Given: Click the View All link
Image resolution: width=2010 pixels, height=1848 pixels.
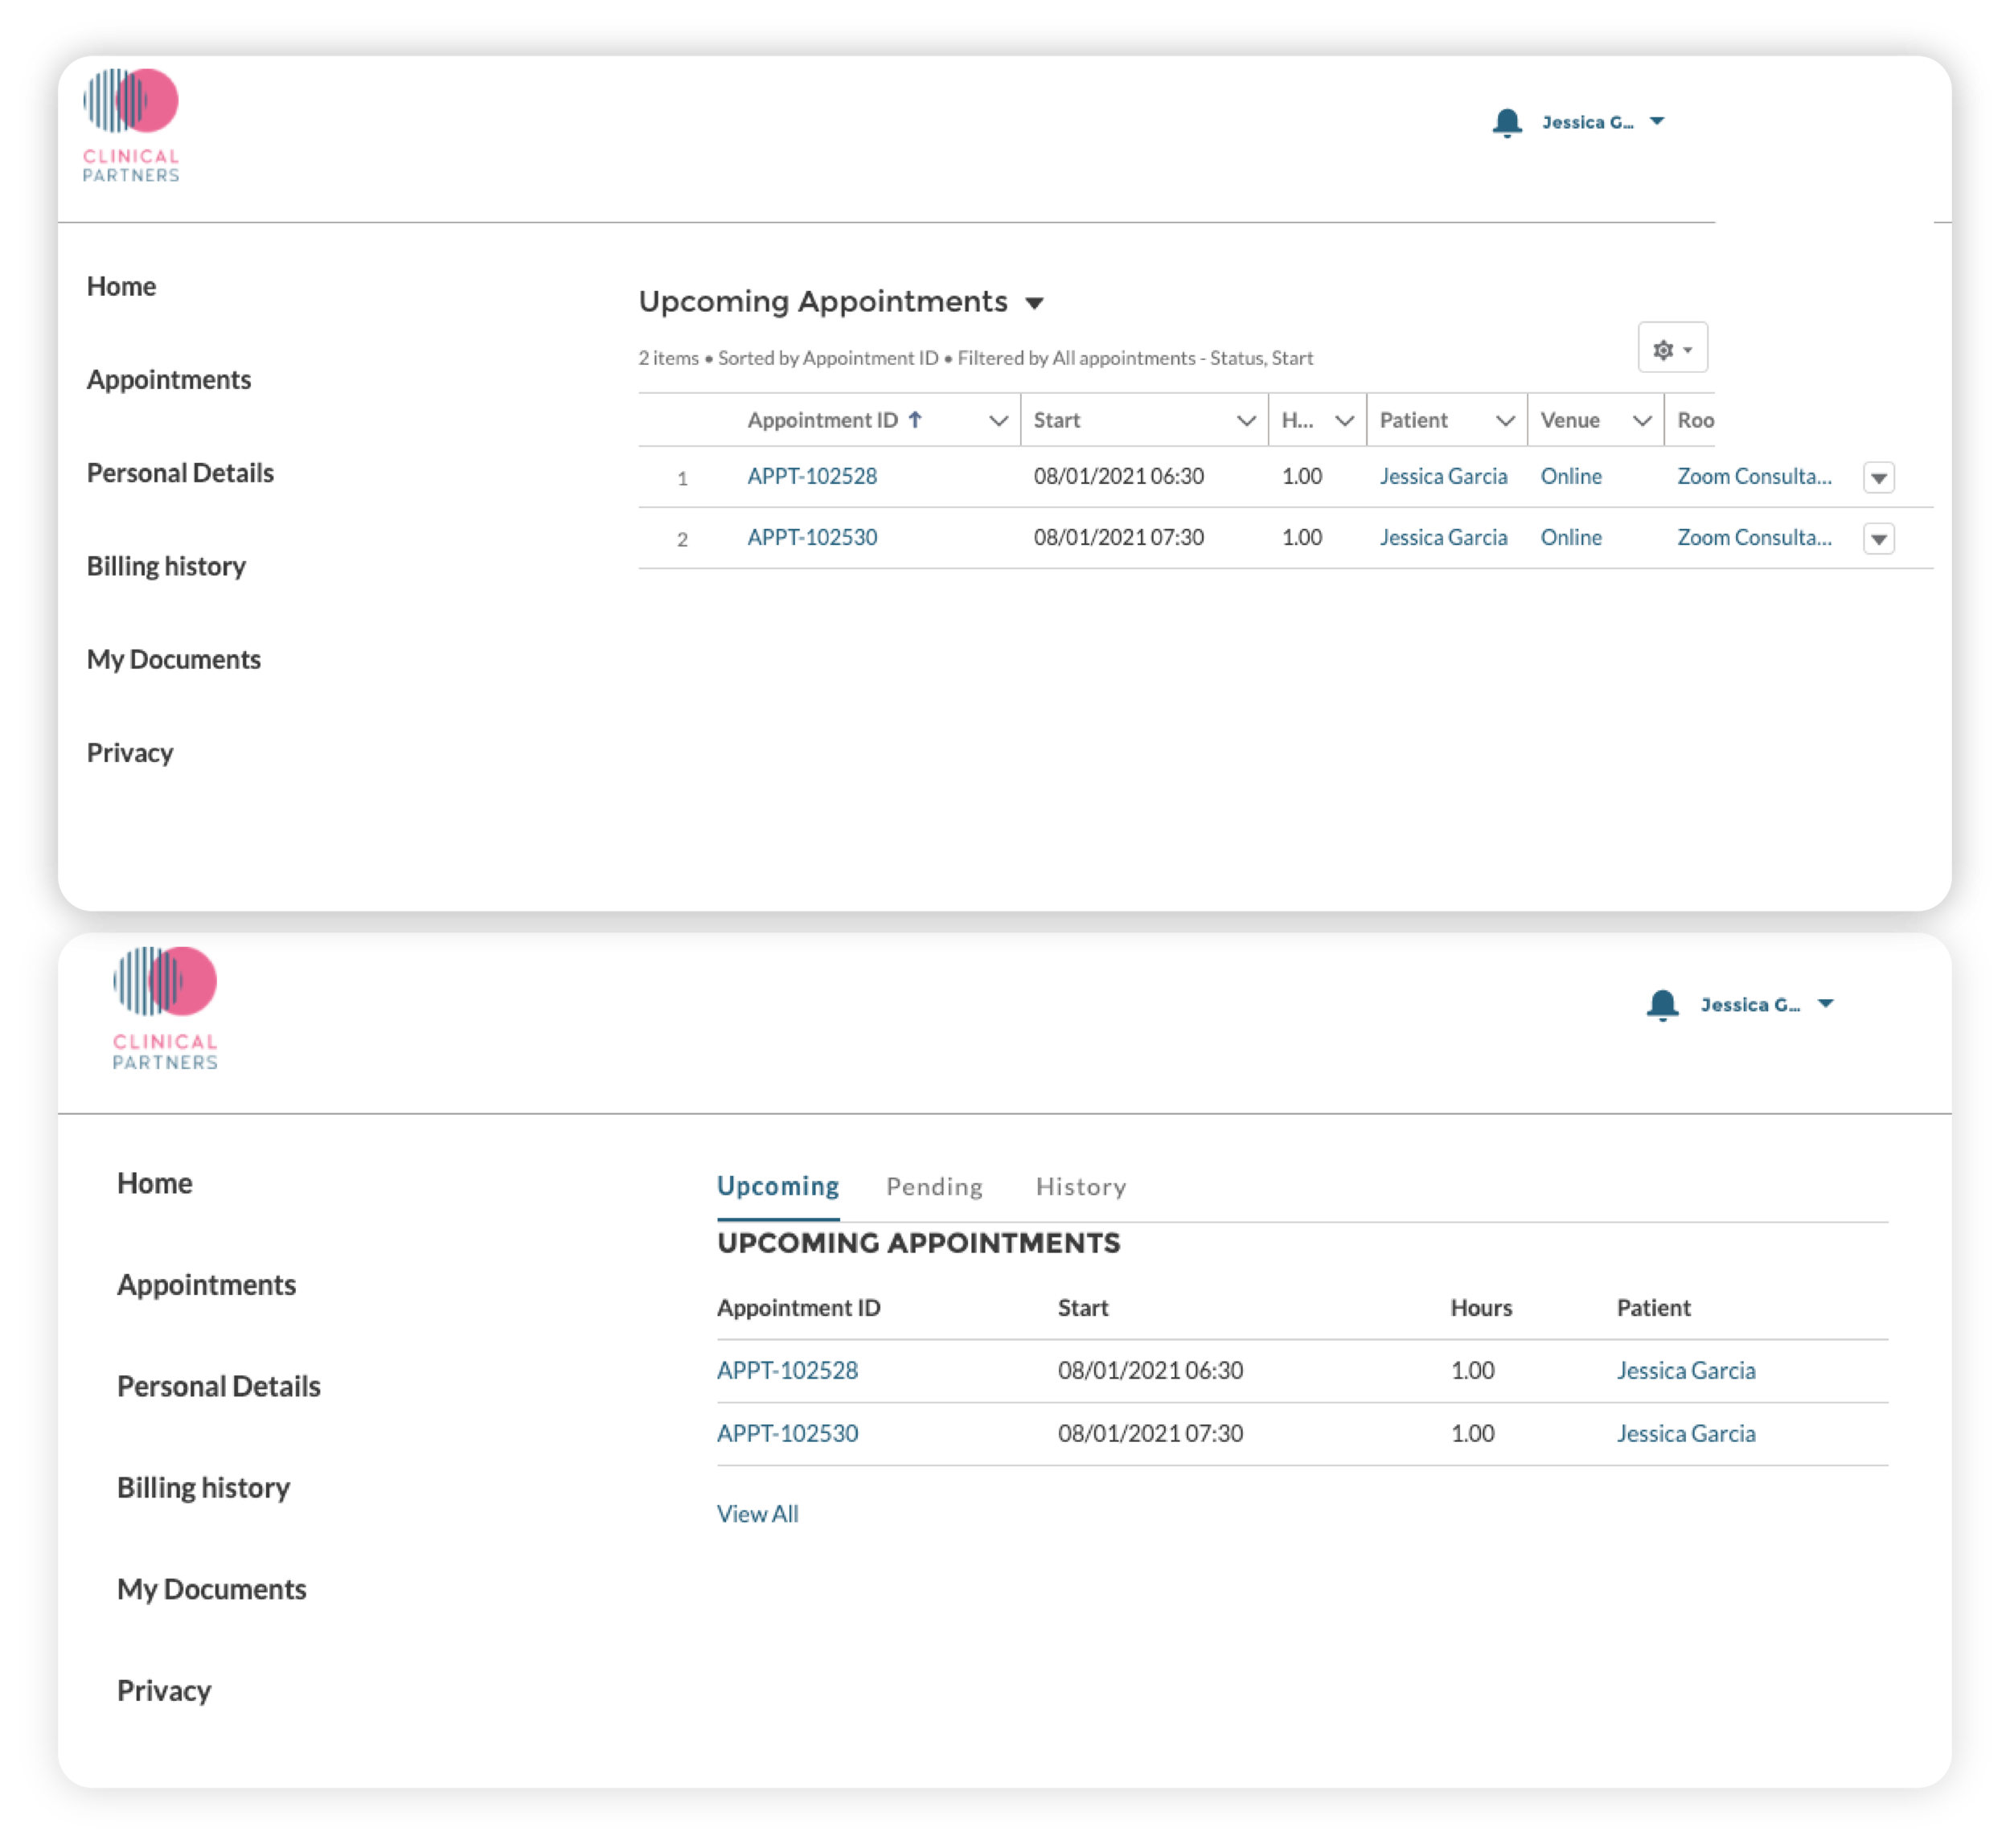Looking at the screenshot, I should [x=757, y=1515].
